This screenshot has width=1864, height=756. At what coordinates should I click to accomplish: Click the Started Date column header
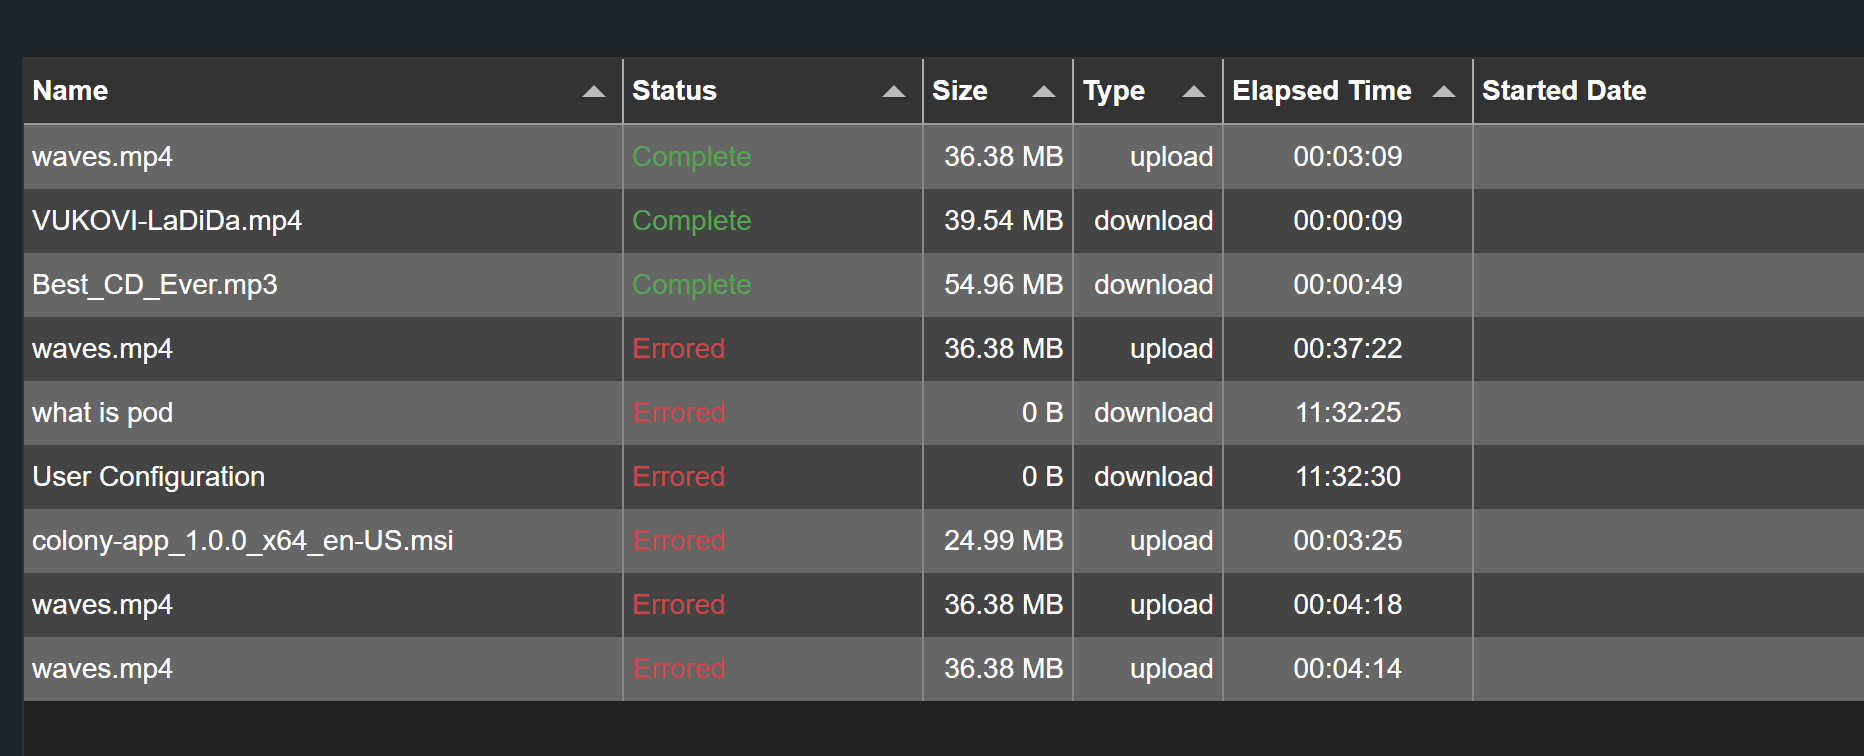[x=1564, y=91]
